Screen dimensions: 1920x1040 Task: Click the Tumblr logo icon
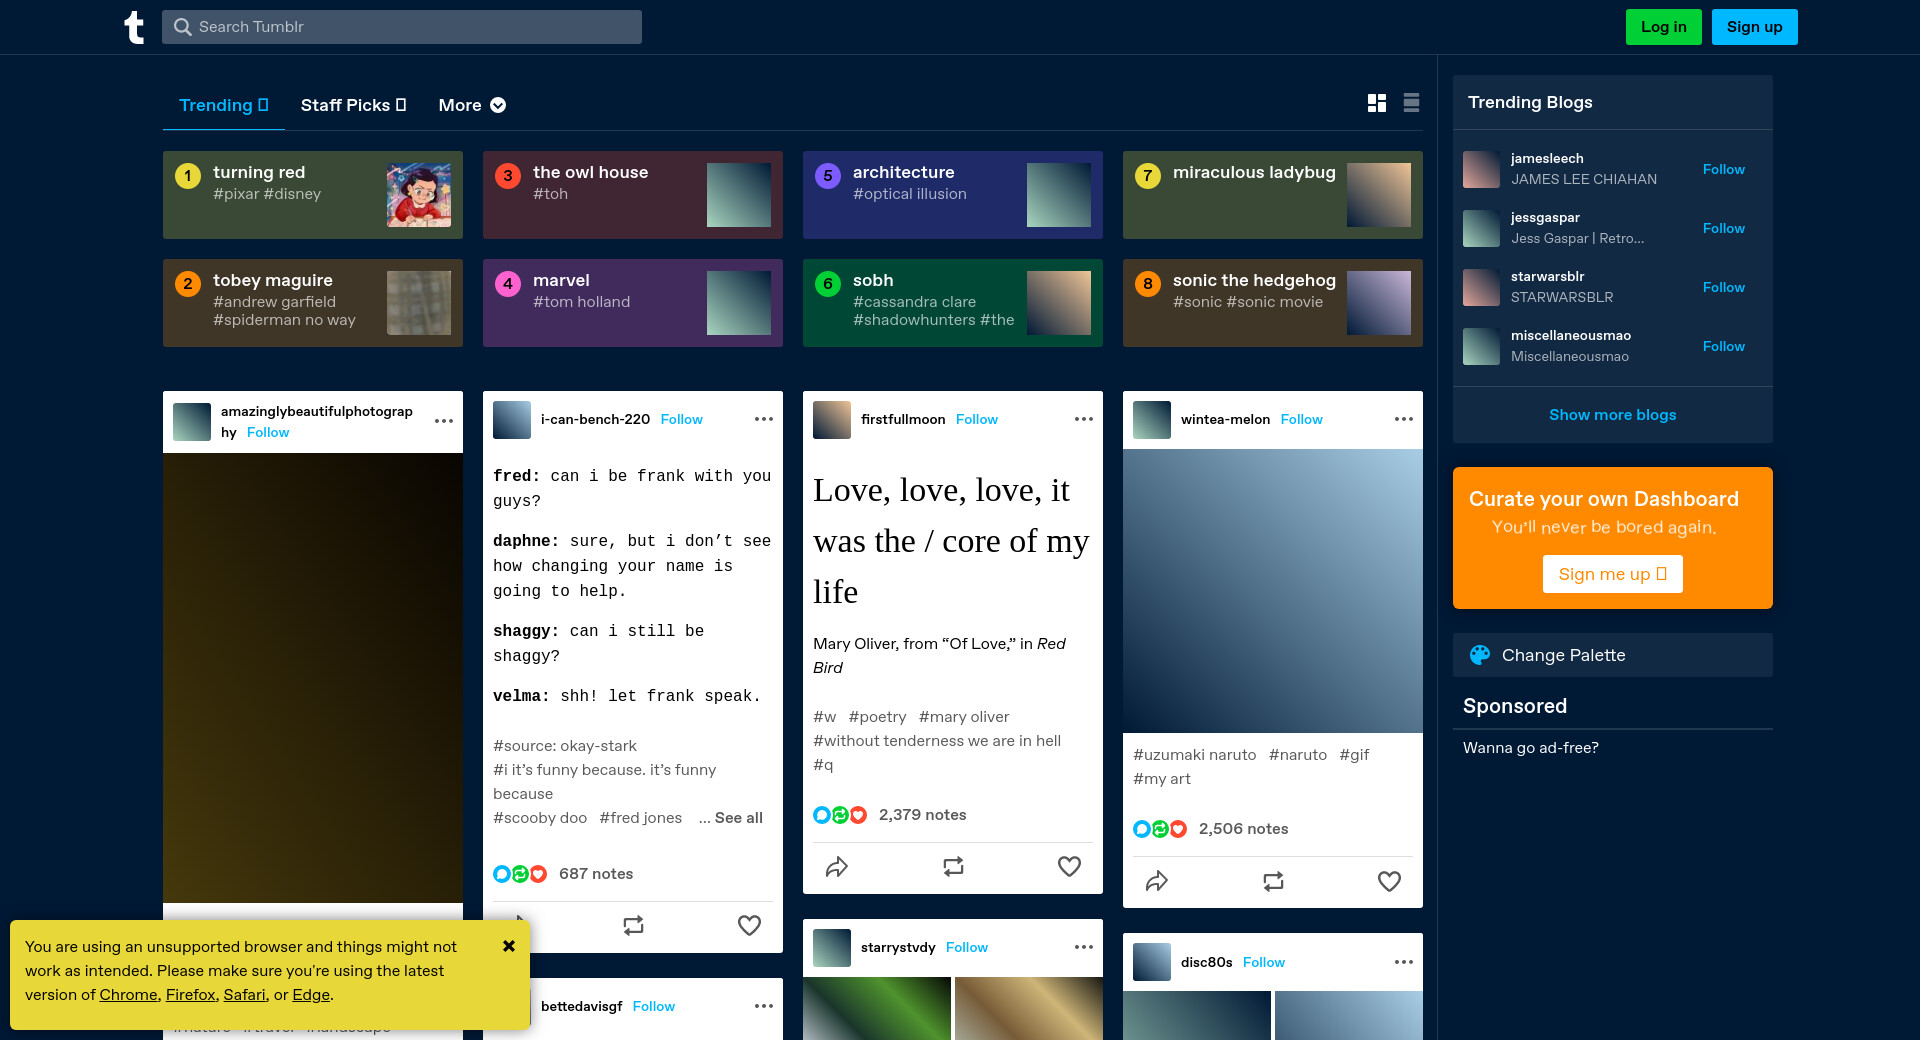coord(134,27)
